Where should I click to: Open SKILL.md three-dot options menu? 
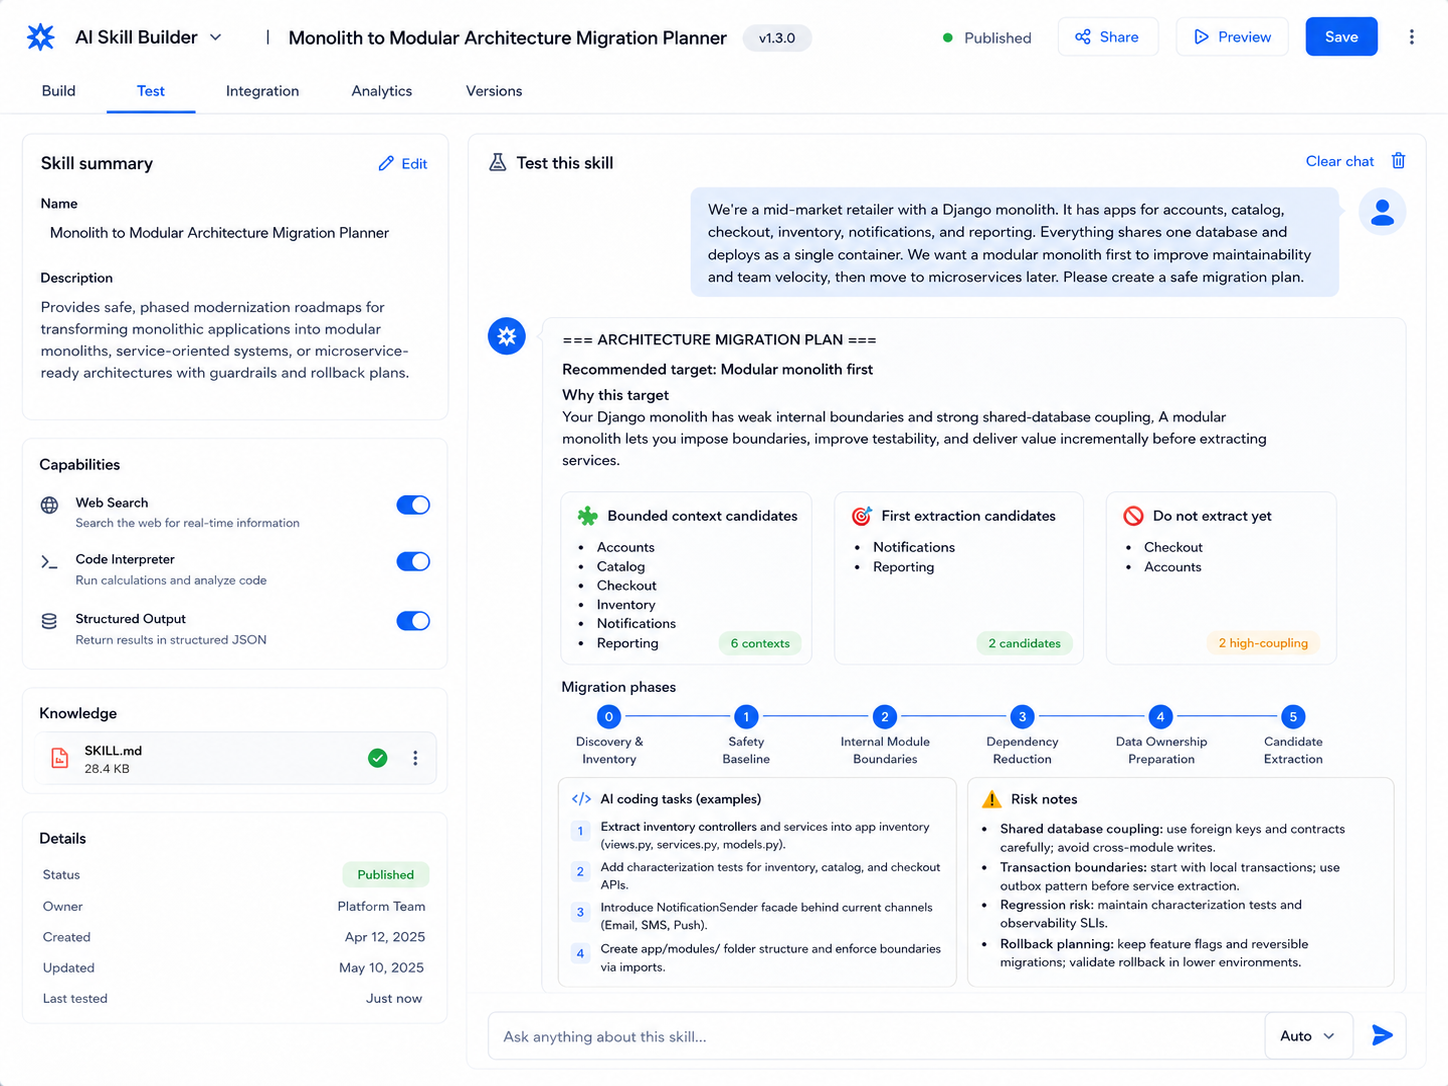coord(415,758)
